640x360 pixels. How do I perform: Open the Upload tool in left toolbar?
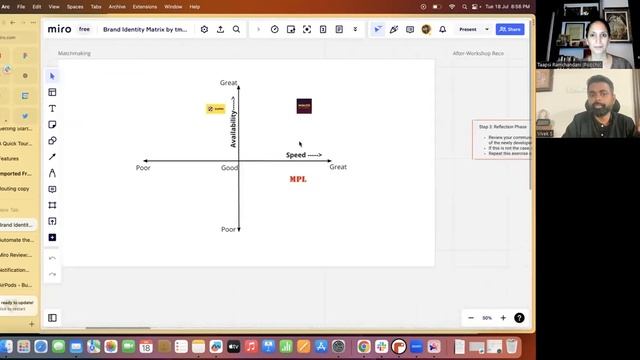pos(52,221)
